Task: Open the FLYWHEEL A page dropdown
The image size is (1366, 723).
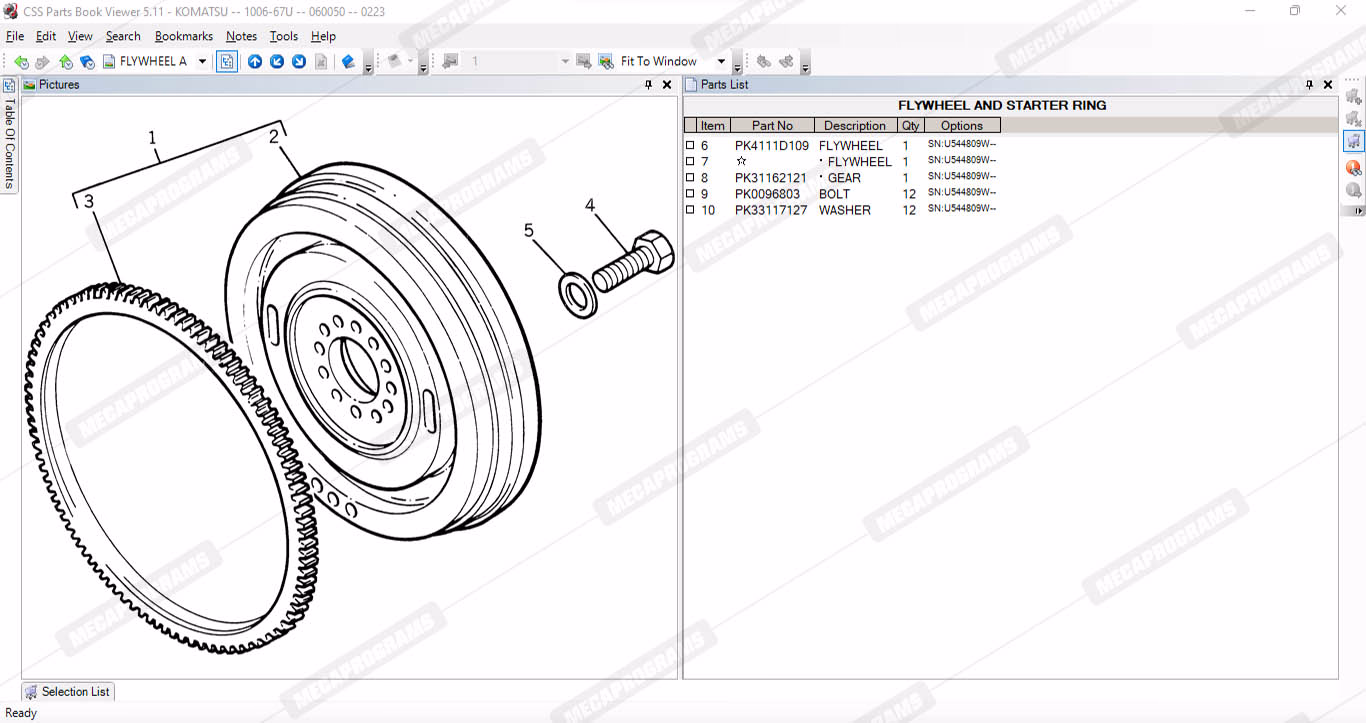Action: (x=202, y=62)
